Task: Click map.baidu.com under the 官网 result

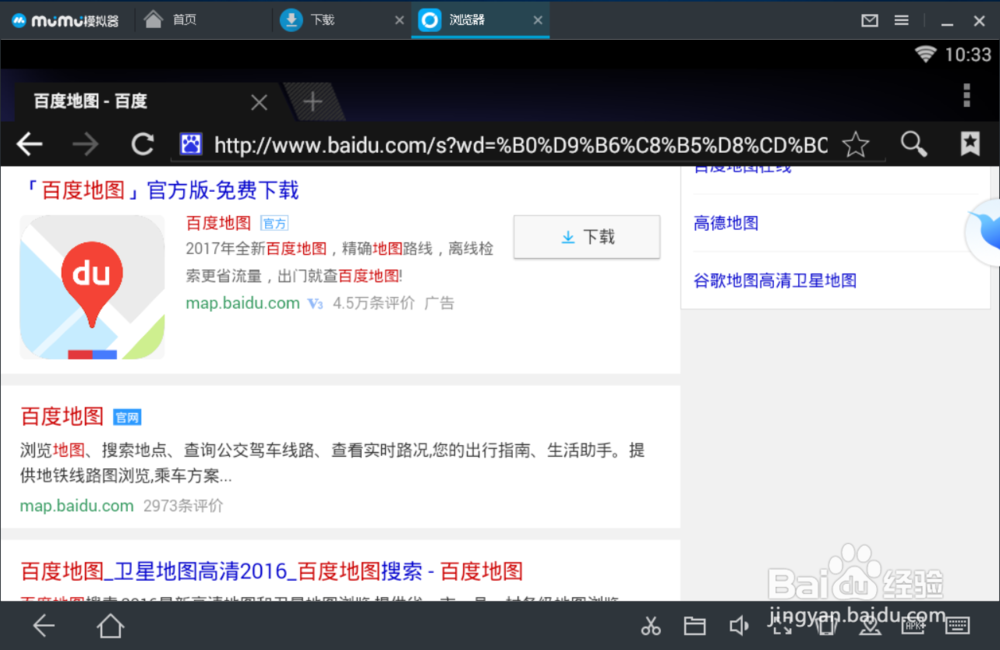Action: [77, 506]
